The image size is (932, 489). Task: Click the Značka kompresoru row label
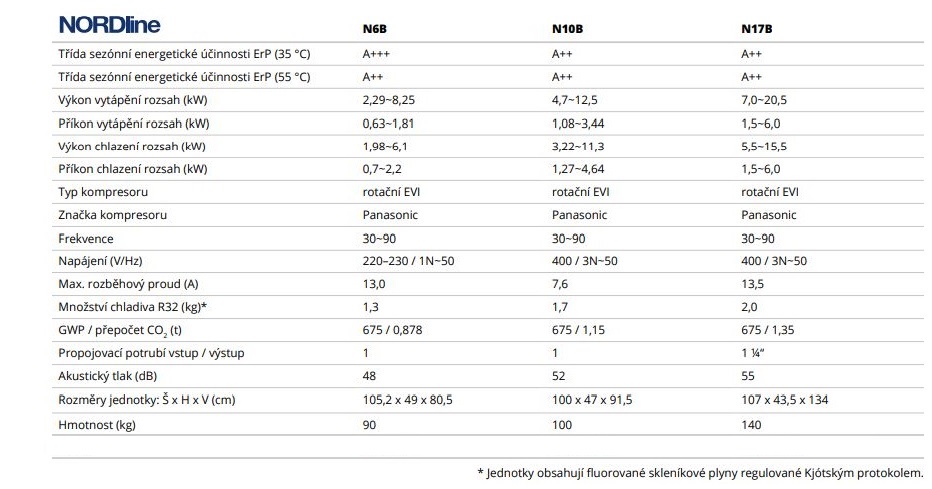[112, 215]
